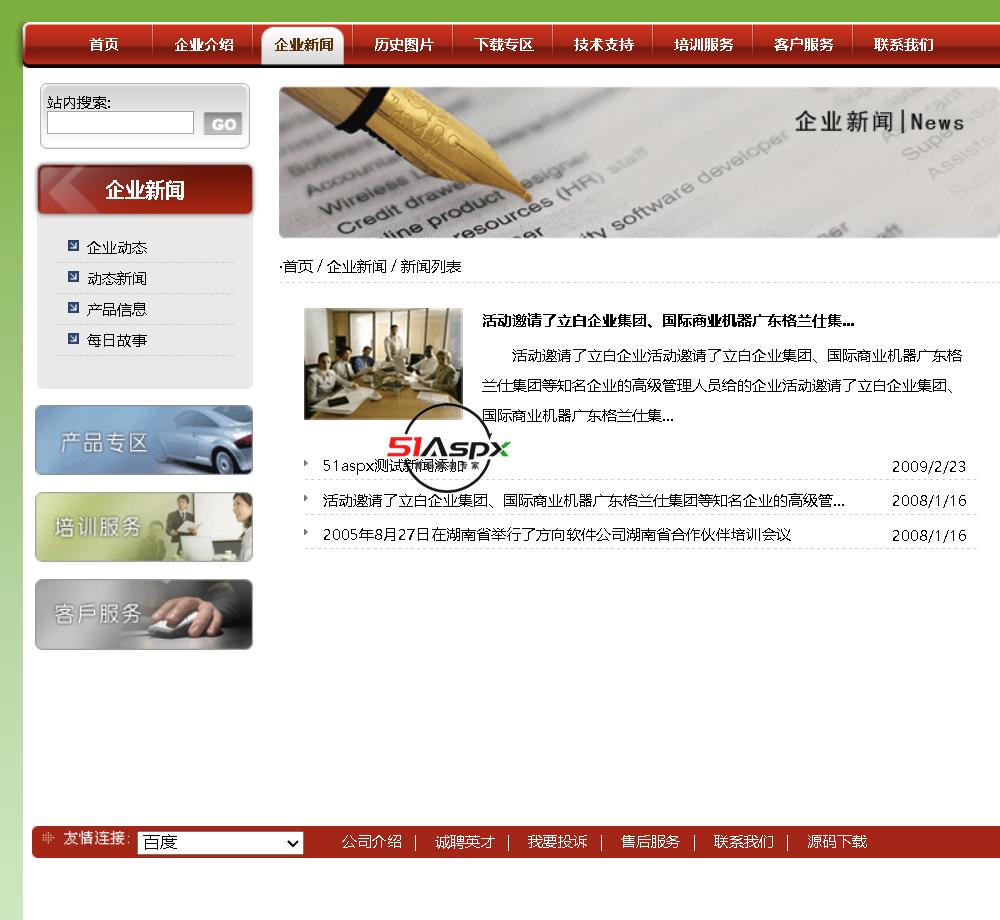This screenshot has height=920, width=1000.
Task: Open the 诚聘英才 footer link
Action: (465, 842)
